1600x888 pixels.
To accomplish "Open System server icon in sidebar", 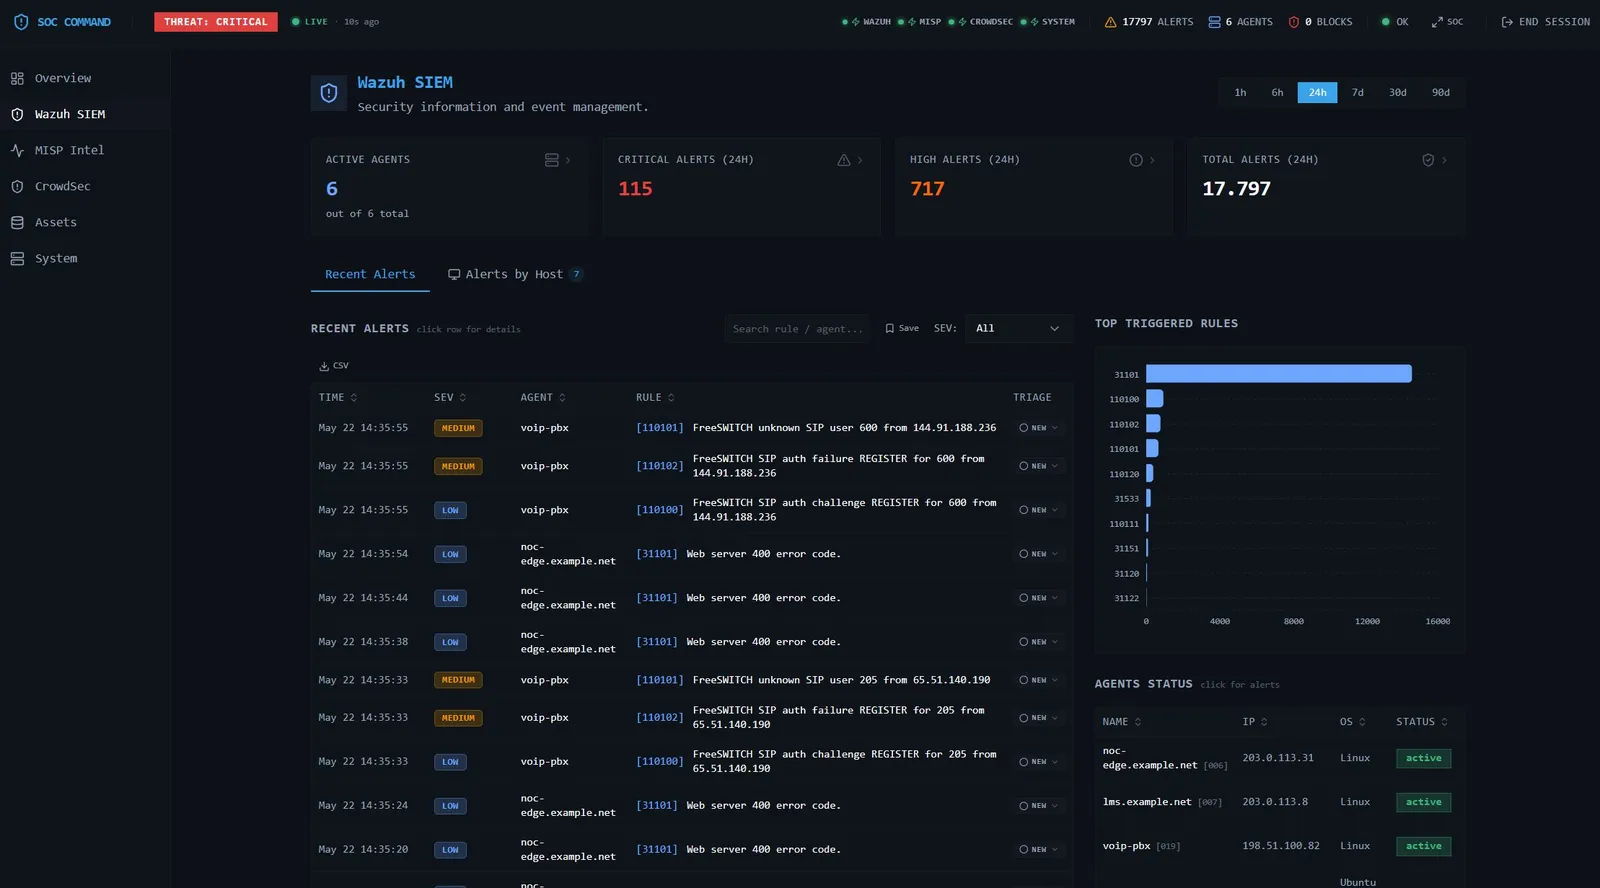I will [x=17, y=258].
